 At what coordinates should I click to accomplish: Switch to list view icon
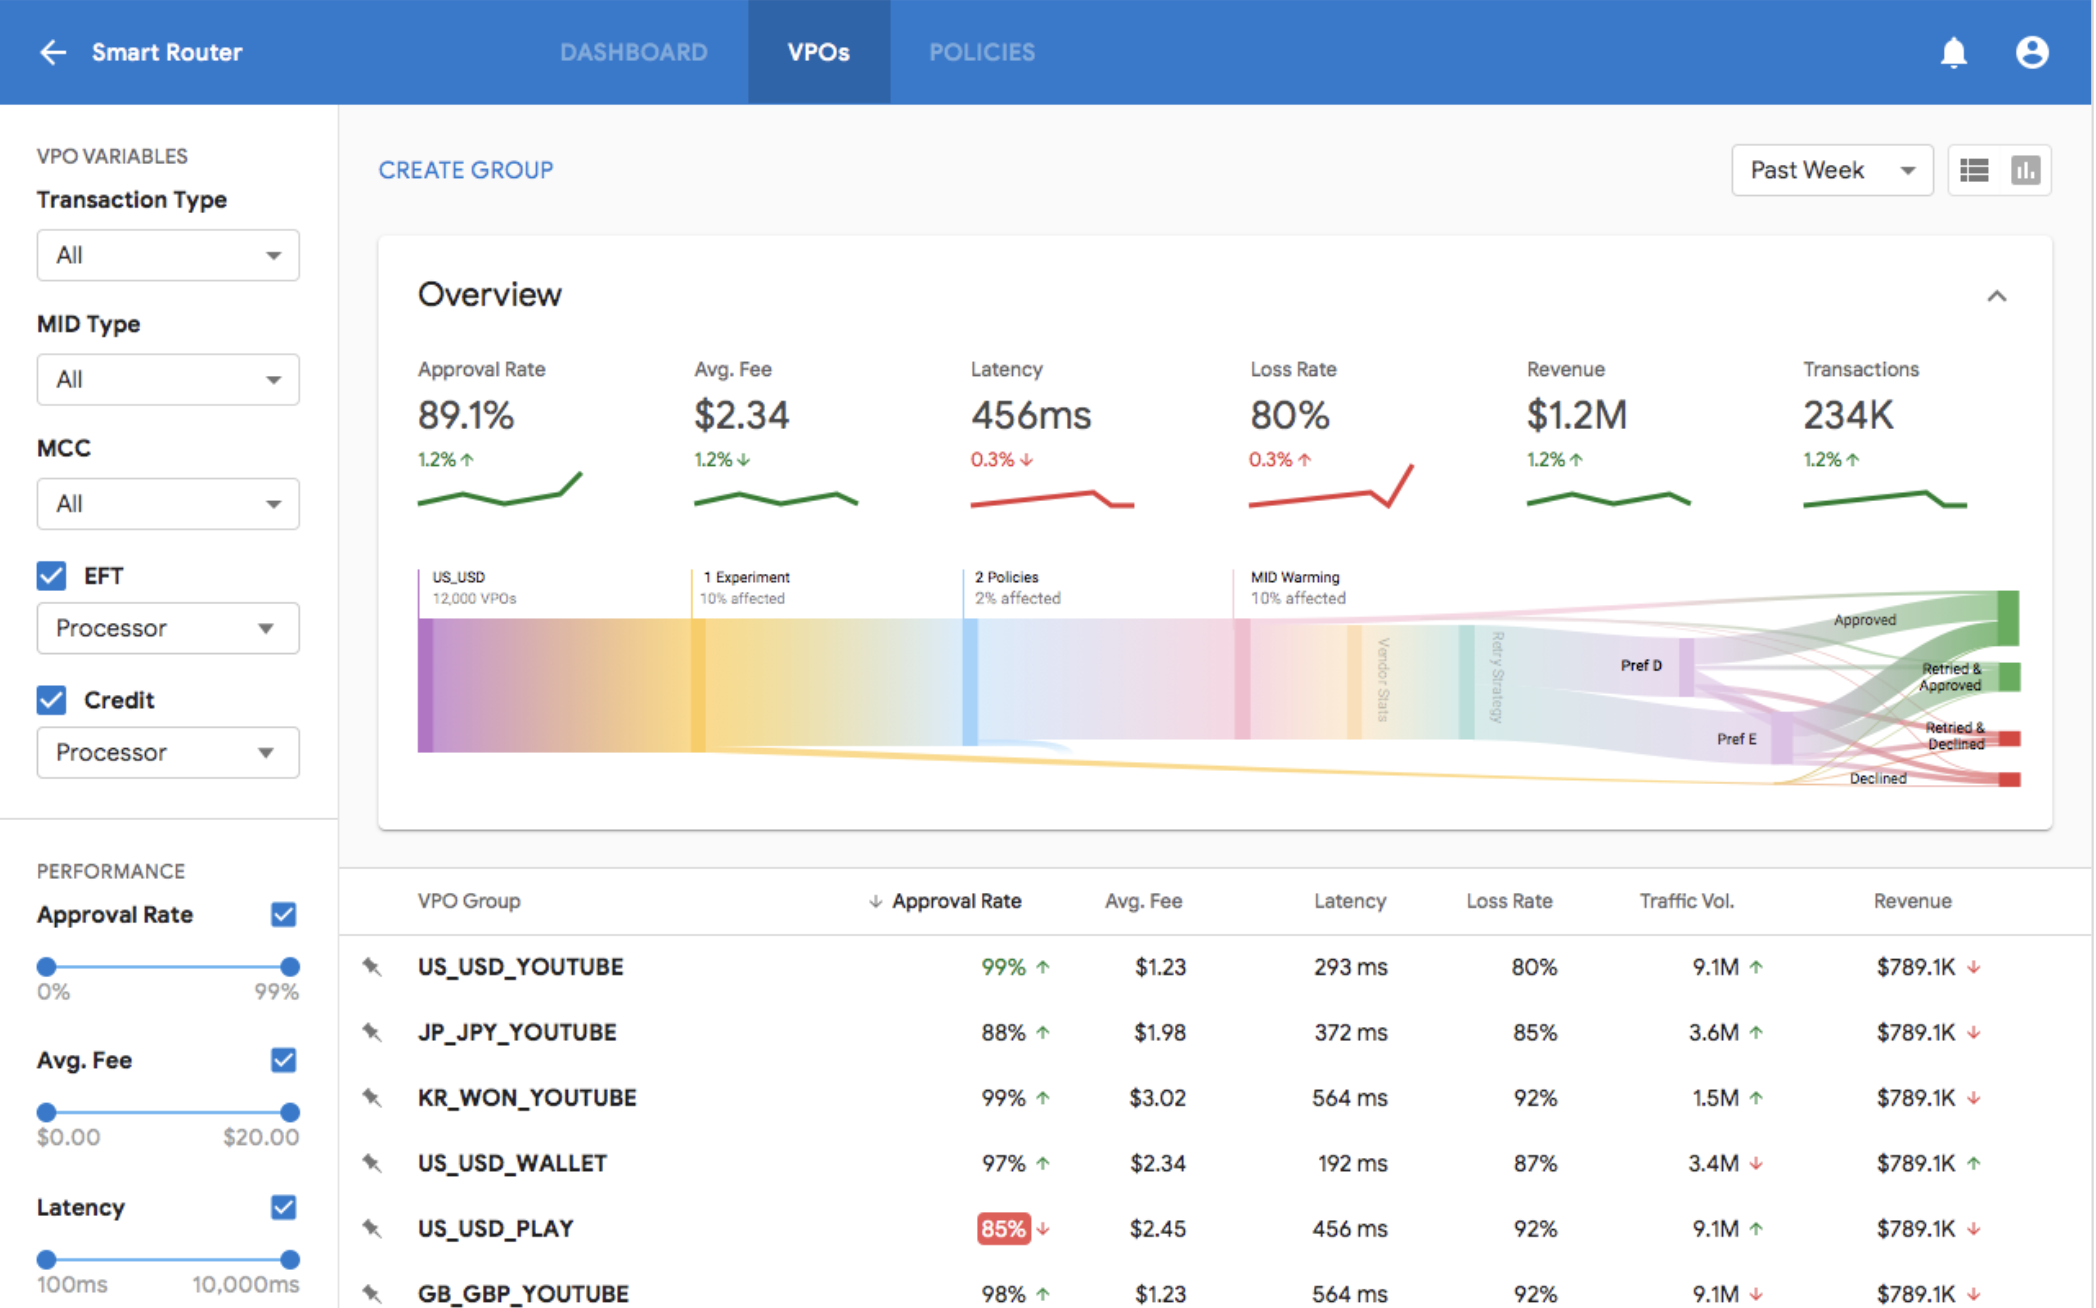(1974, 170)
